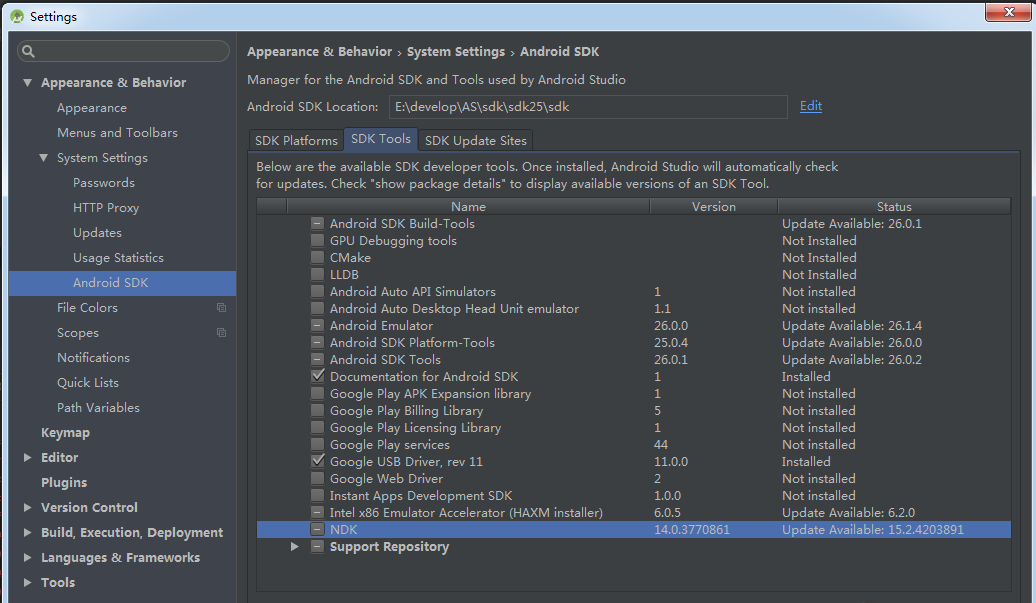Screen dimensions: 1036x603
Task: Select the Android SDK Platform-Tools row name
Action: (412, 343)
